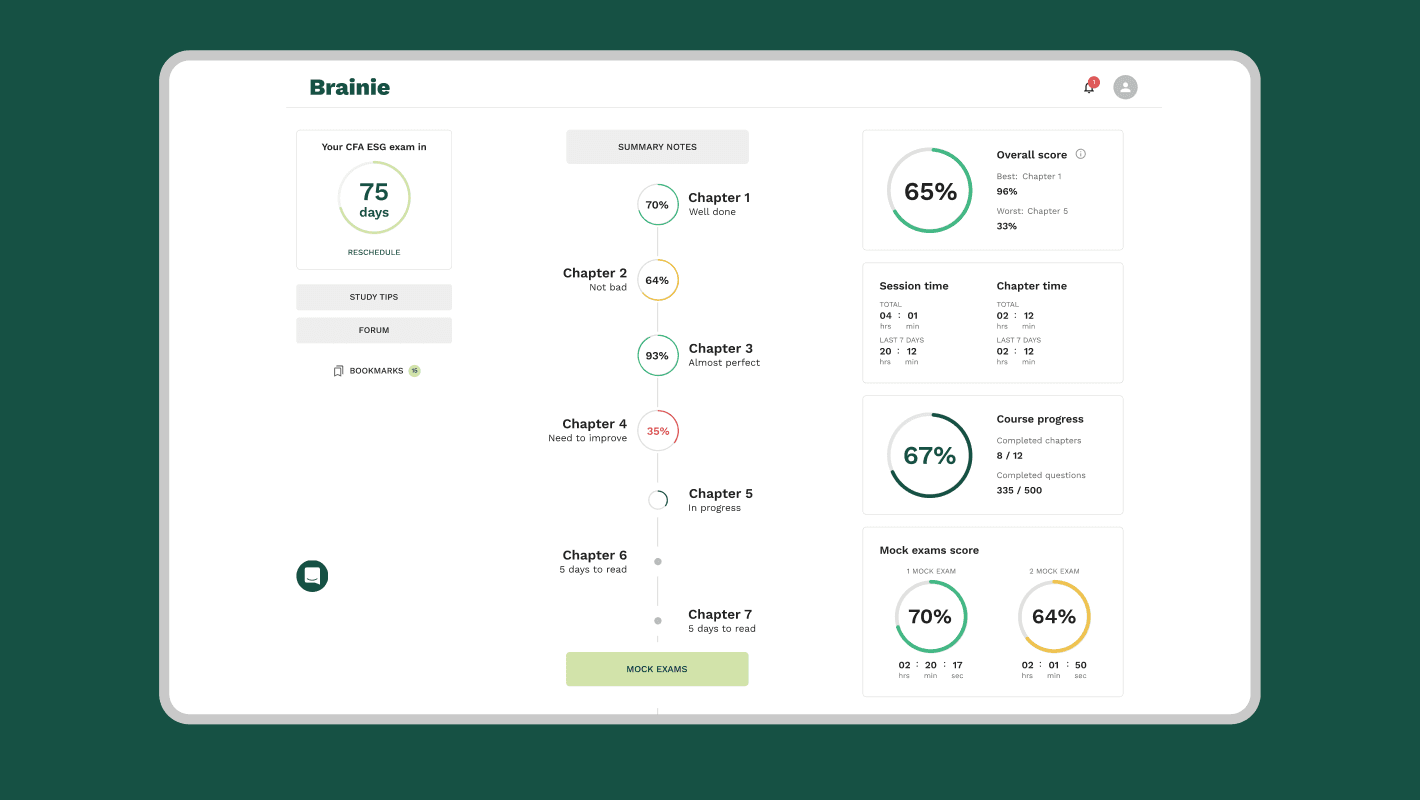The height and width of the screenshot is (800, 1420).
Task: Click the Reschedule link
Action: point(374,252)
